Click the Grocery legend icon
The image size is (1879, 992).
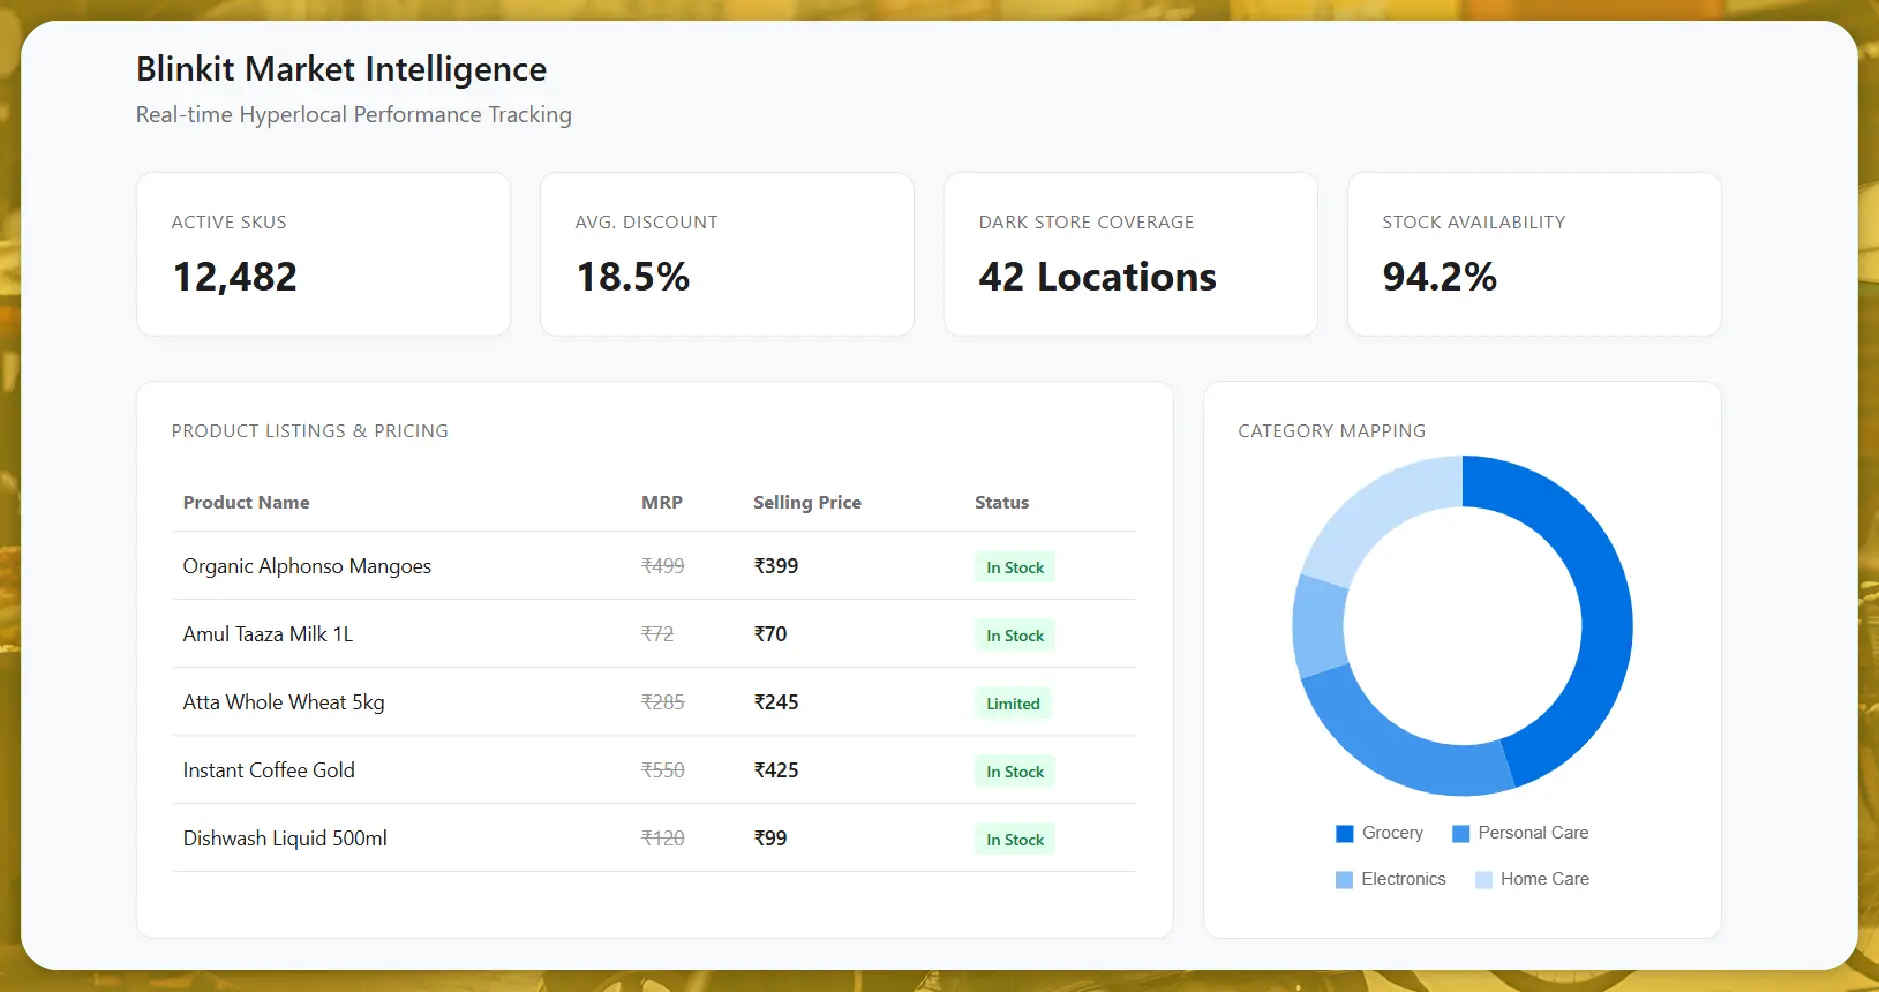[x=1344, y=833]
